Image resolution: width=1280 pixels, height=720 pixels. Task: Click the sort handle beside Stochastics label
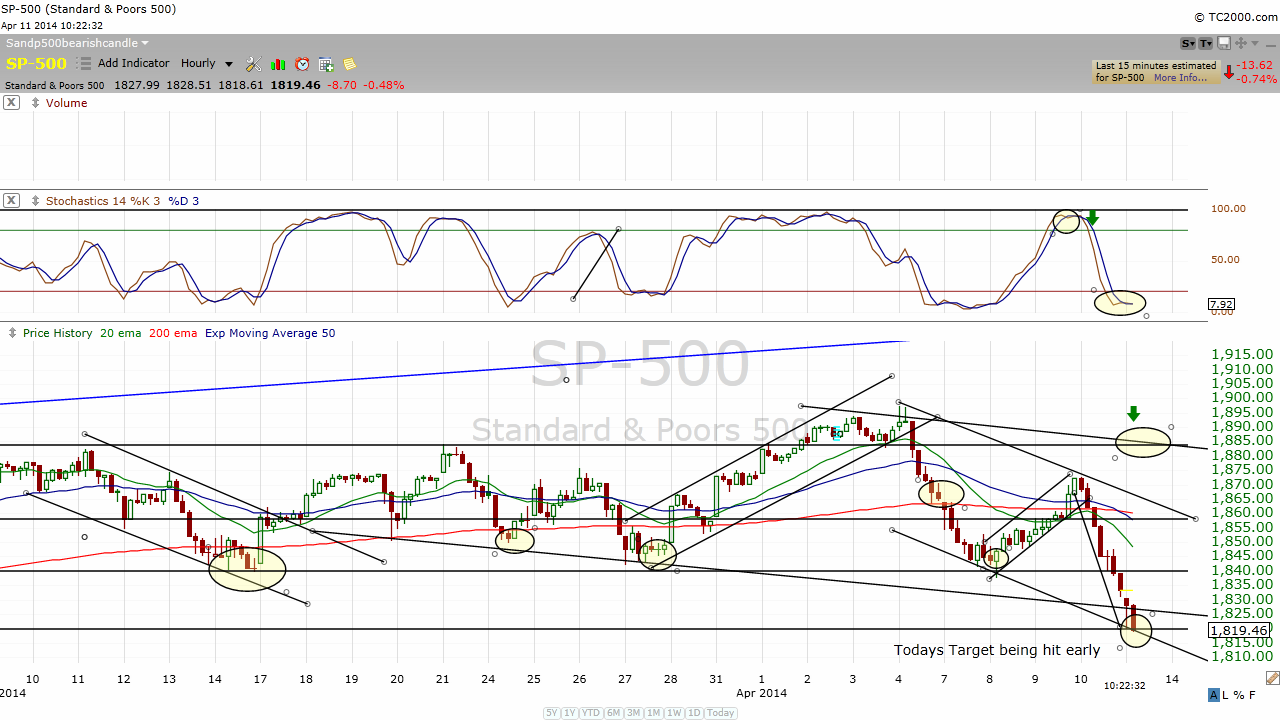click(36, 201)
